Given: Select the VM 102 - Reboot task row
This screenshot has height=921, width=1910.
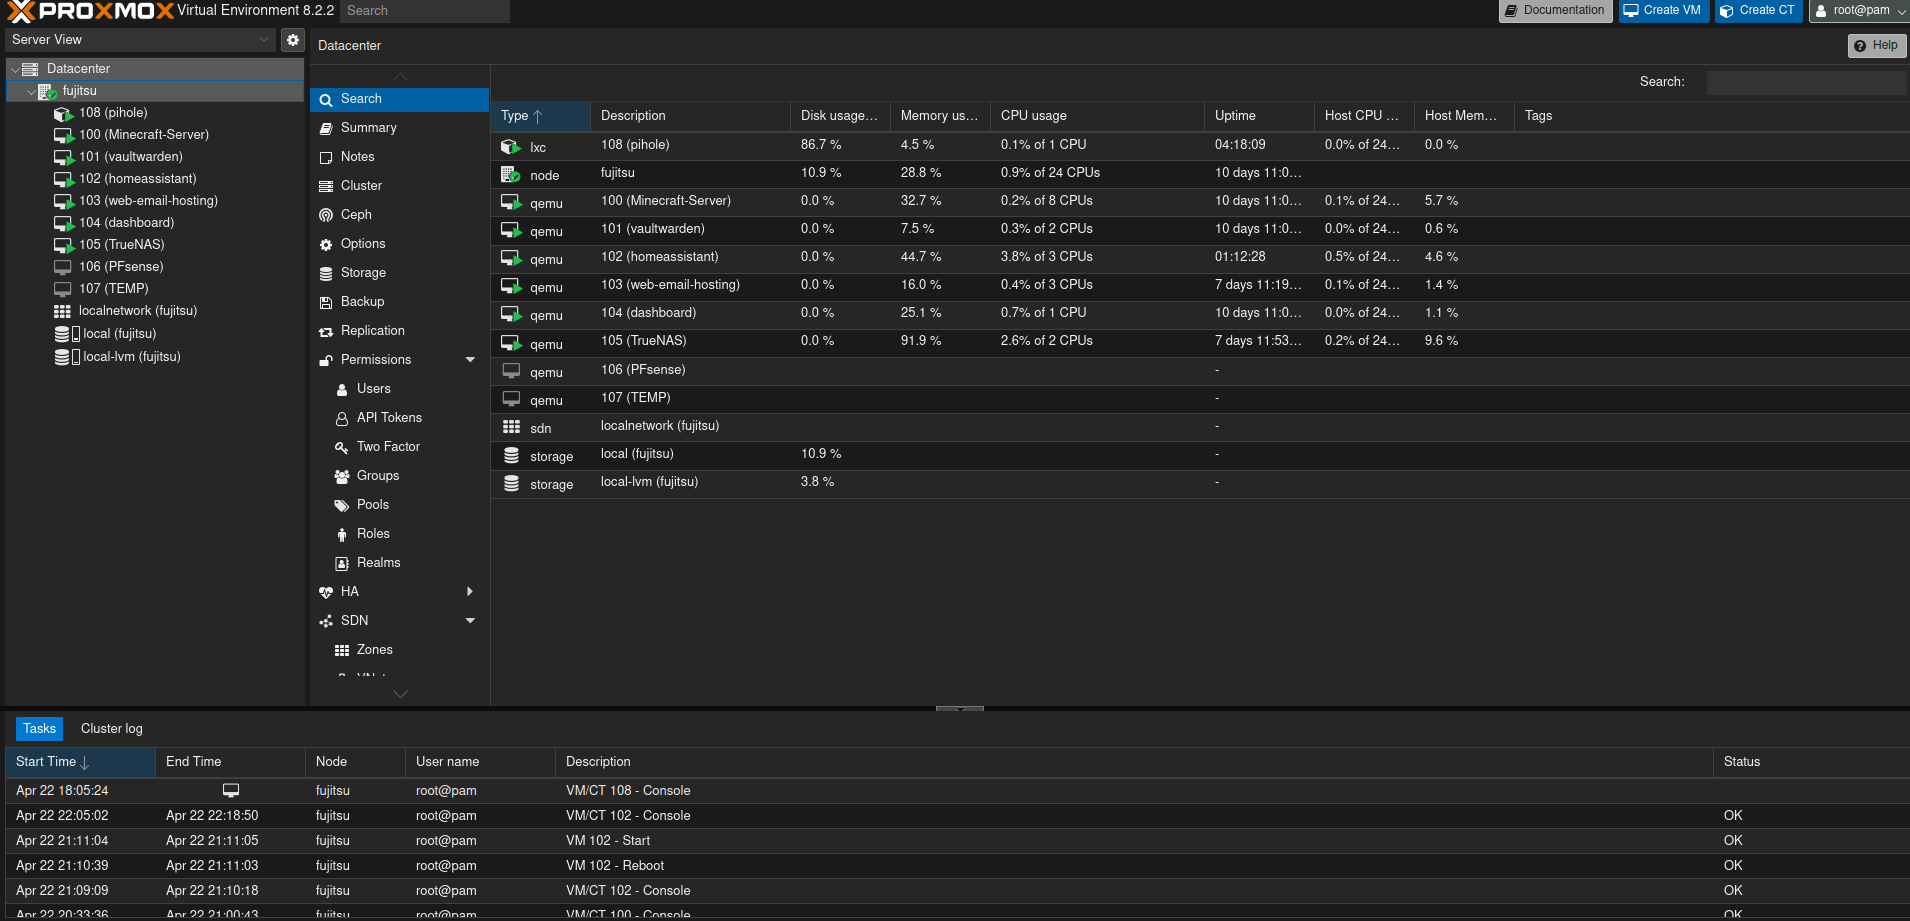Looking at the screenshot, I should (x=957, y=866).
